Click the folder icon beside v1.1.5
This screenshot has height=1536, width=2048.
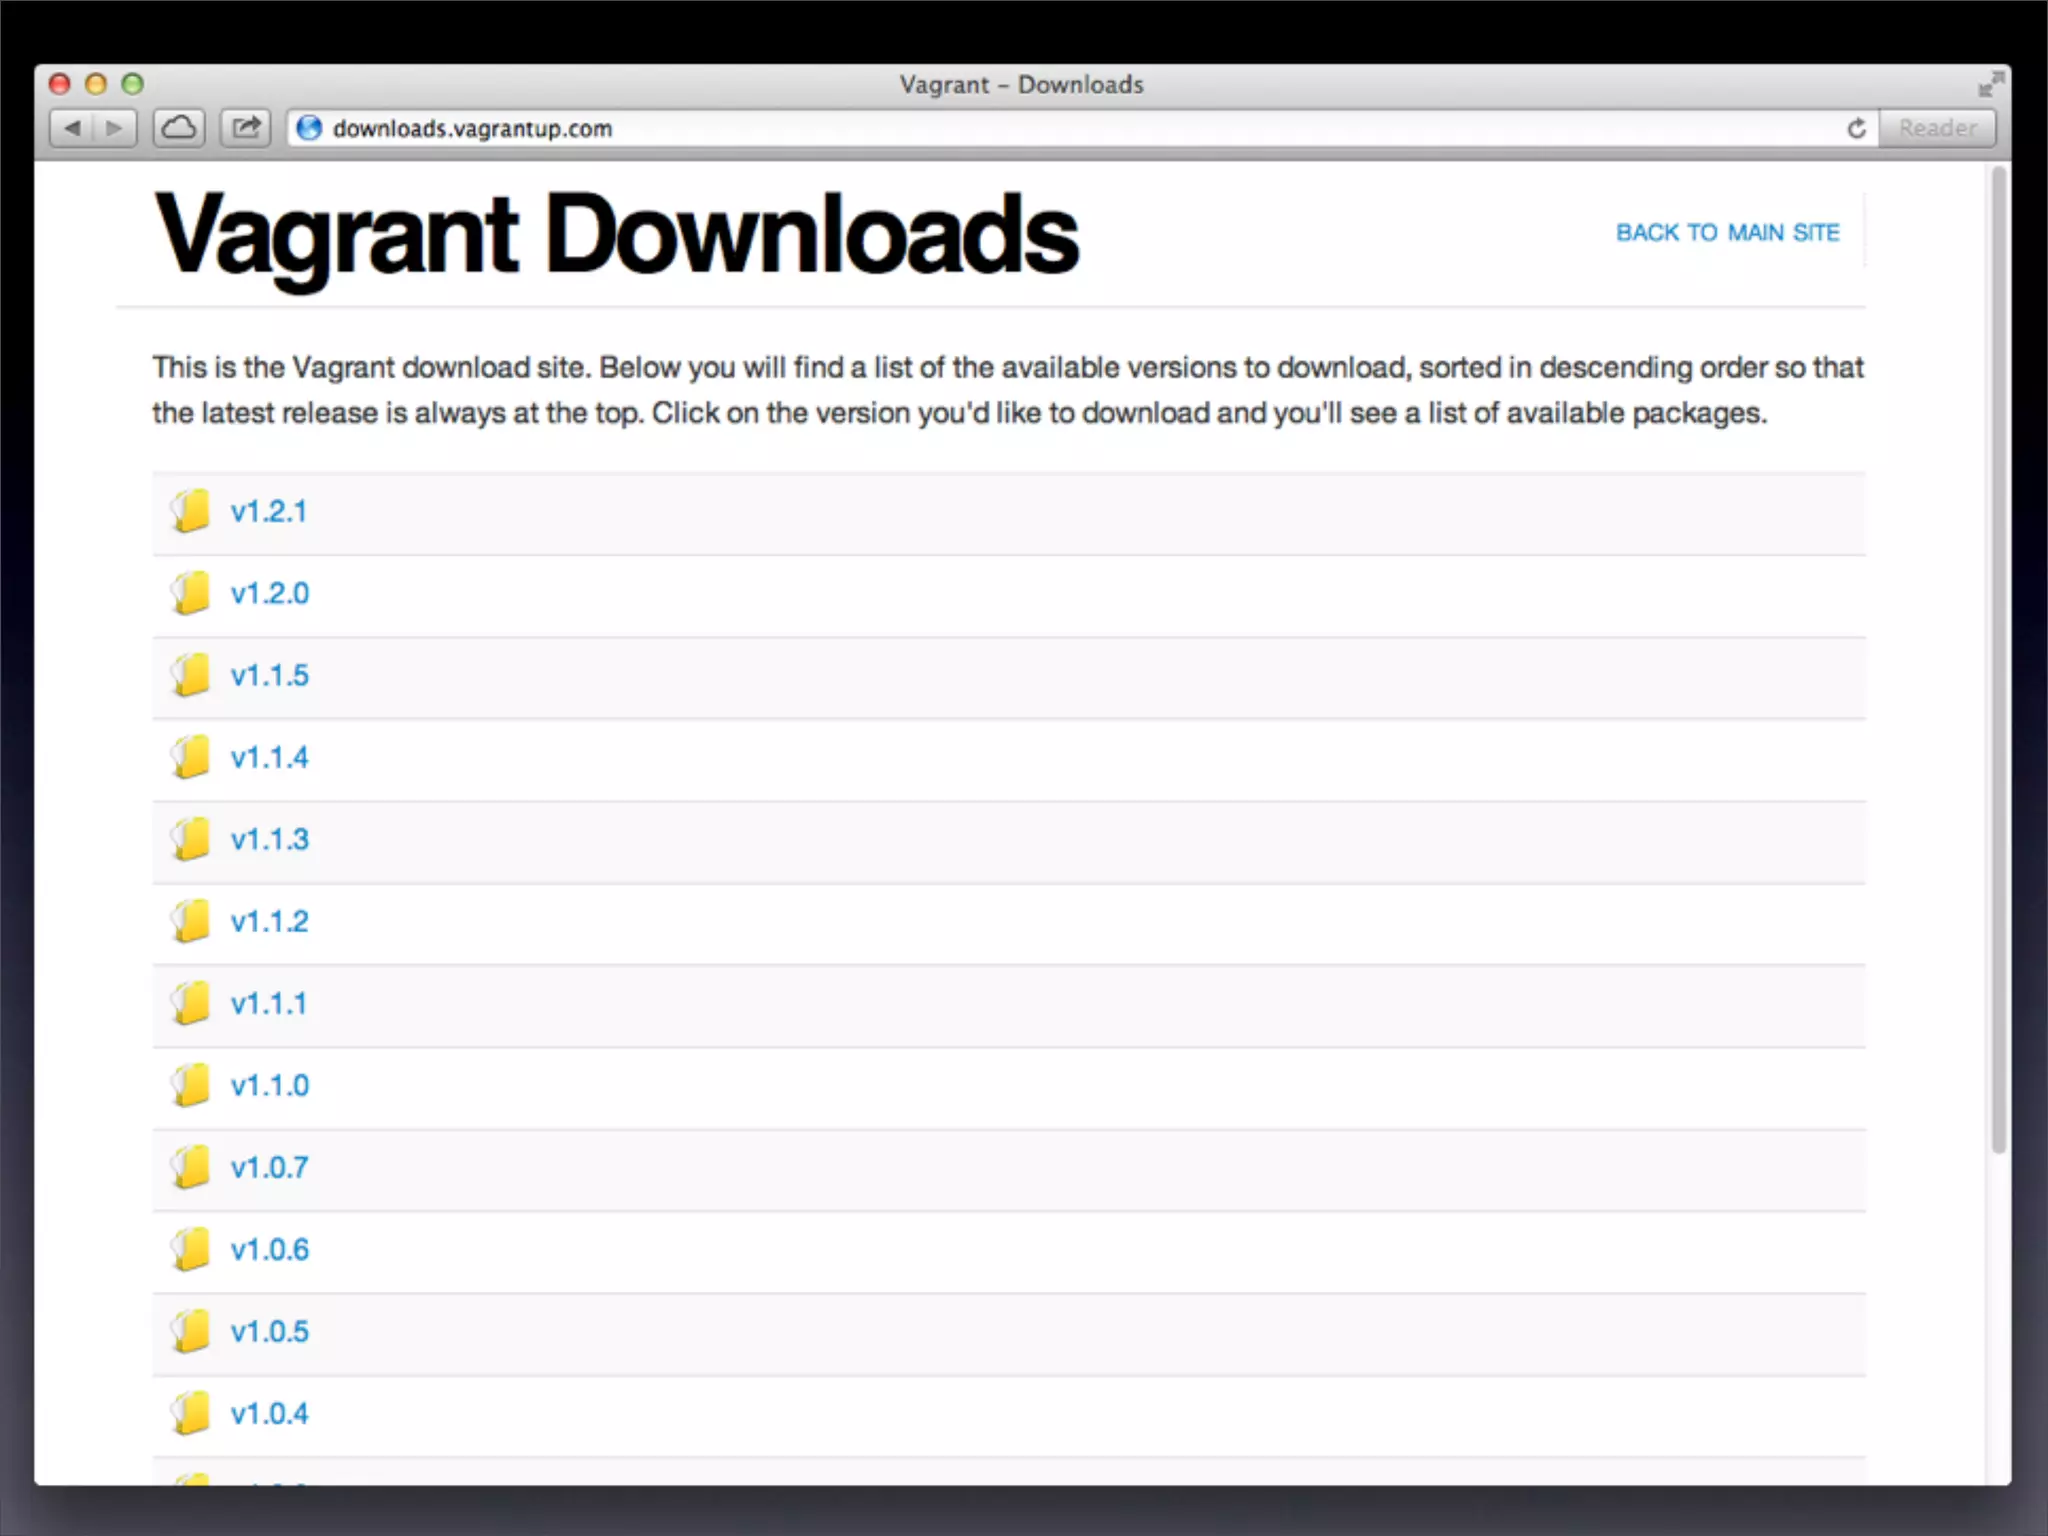(190, 675)
